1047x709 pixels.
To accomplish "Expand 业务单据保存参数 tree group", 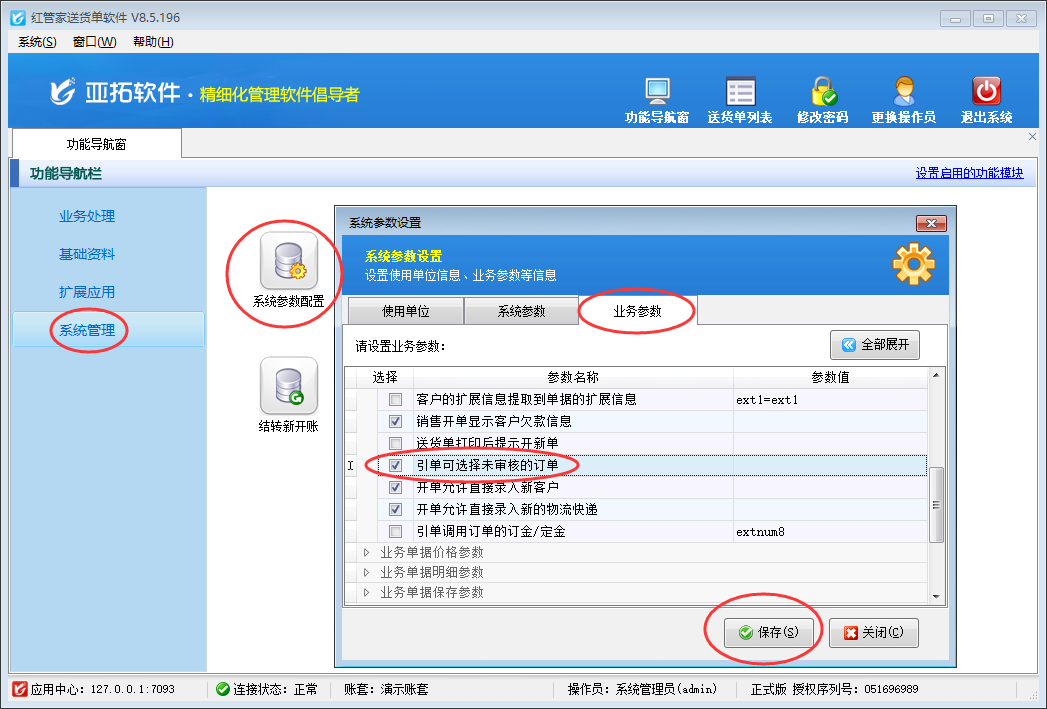I will 366,593.
